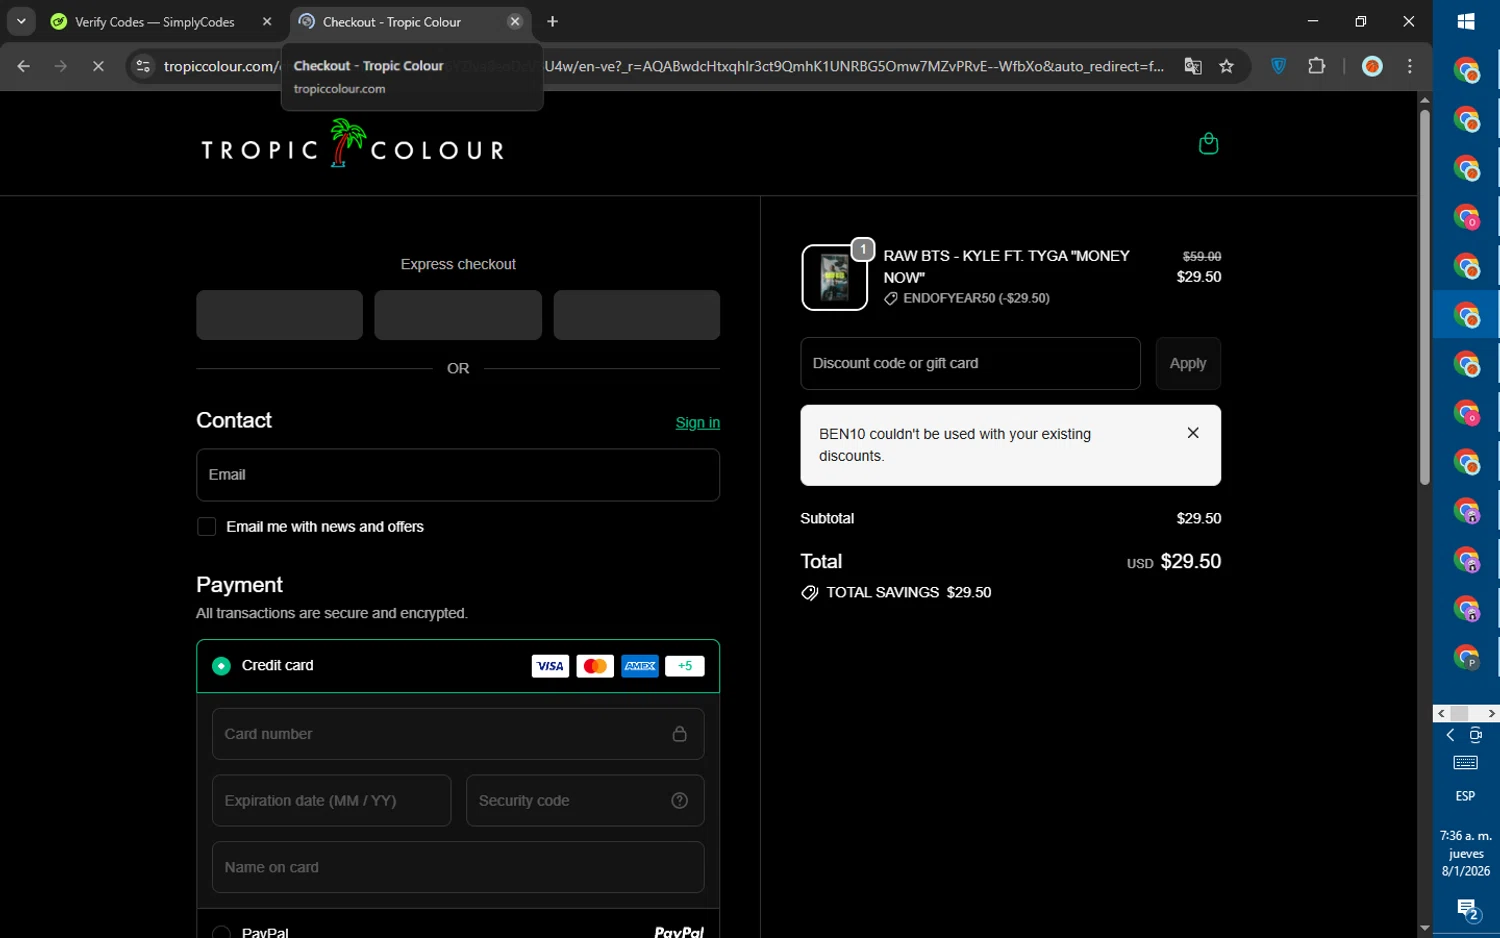The width and height of the screenshot is (1500, 938).
Task: Click the Expiration date field
Action: coord(331,801)
